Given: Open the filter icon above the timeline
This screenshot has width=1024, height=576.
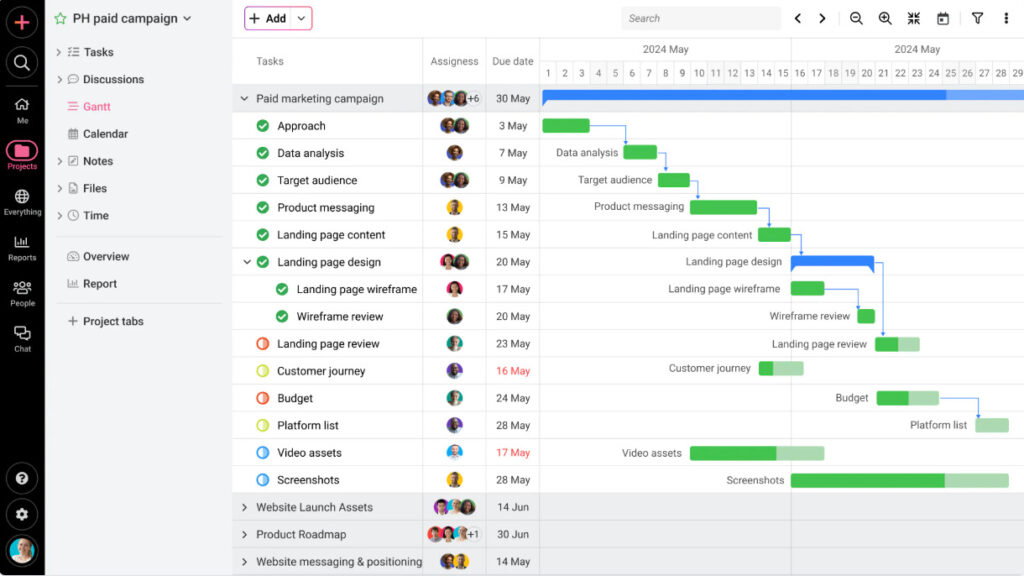Looking at the screenshot, I should (977, 18).
